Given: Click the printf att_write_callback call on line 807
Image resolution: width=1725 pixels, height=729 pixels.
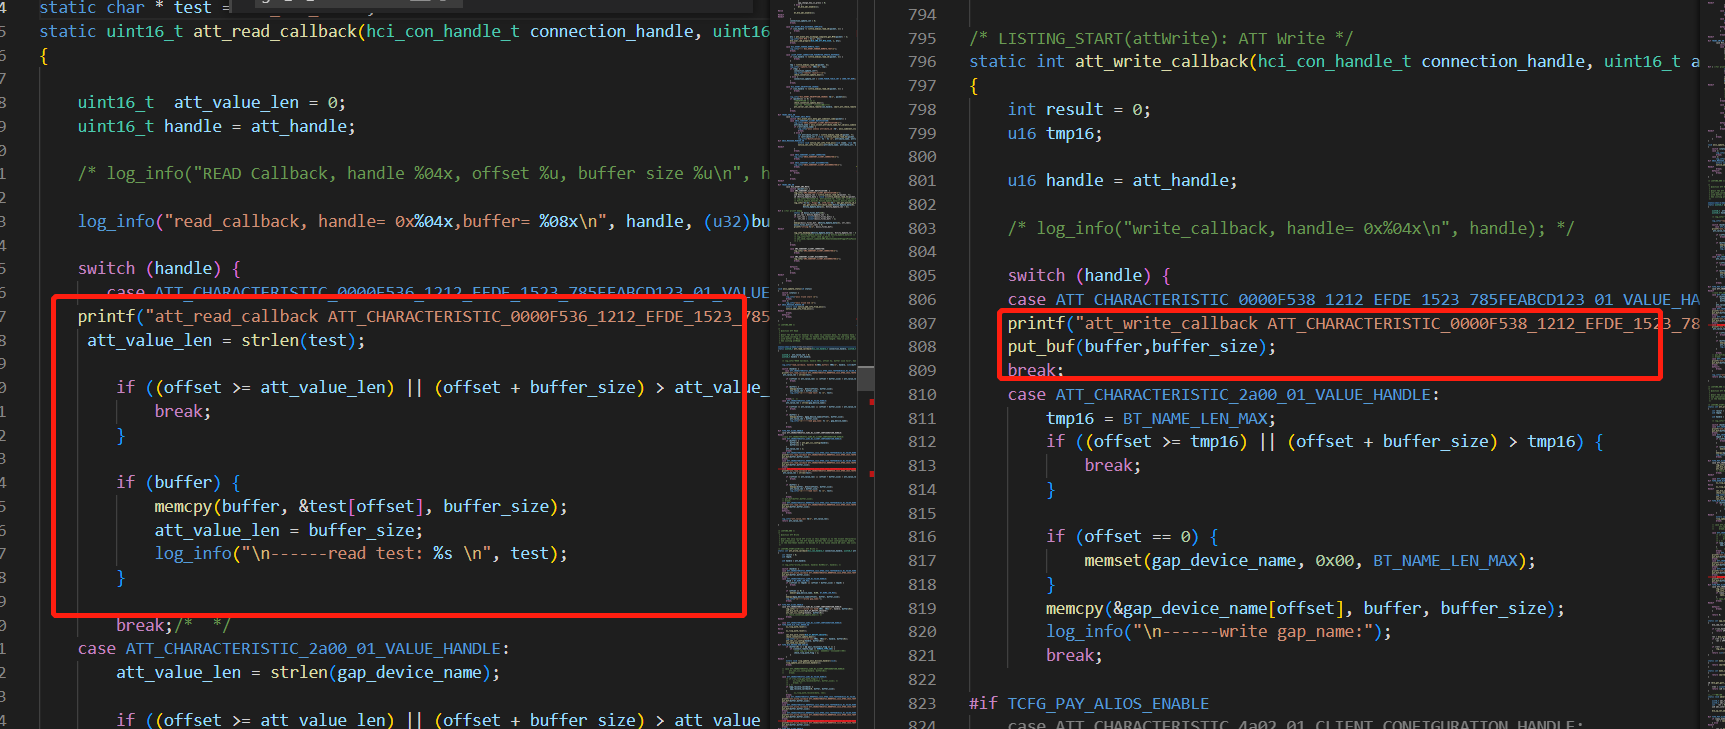Looking at the screenshot, I should click(x=1354, y=323).
